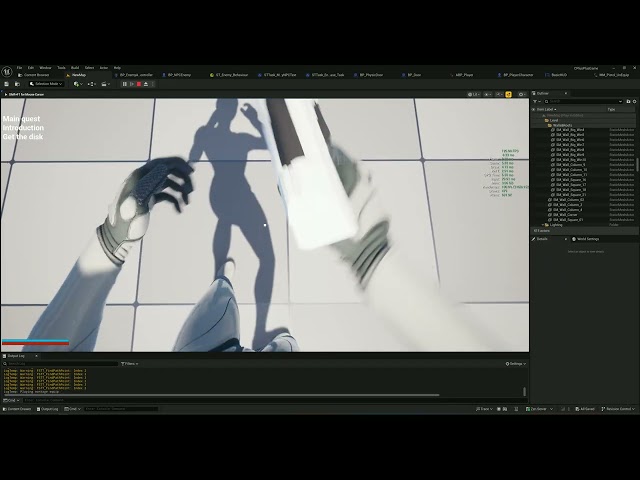This screenshot has width=640, height=480.
Task: Click the Output Log horizontal scrollbar
Action: [x=222, y=395]
